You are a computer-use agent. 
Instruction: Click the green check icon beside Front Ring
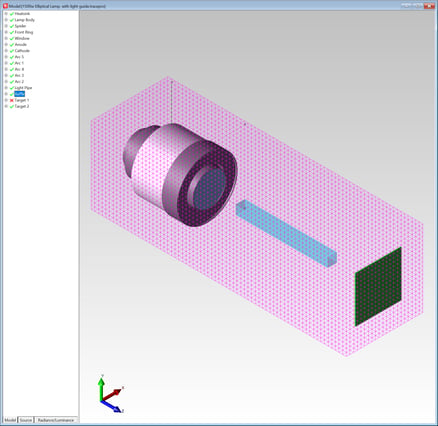(12, 32)
